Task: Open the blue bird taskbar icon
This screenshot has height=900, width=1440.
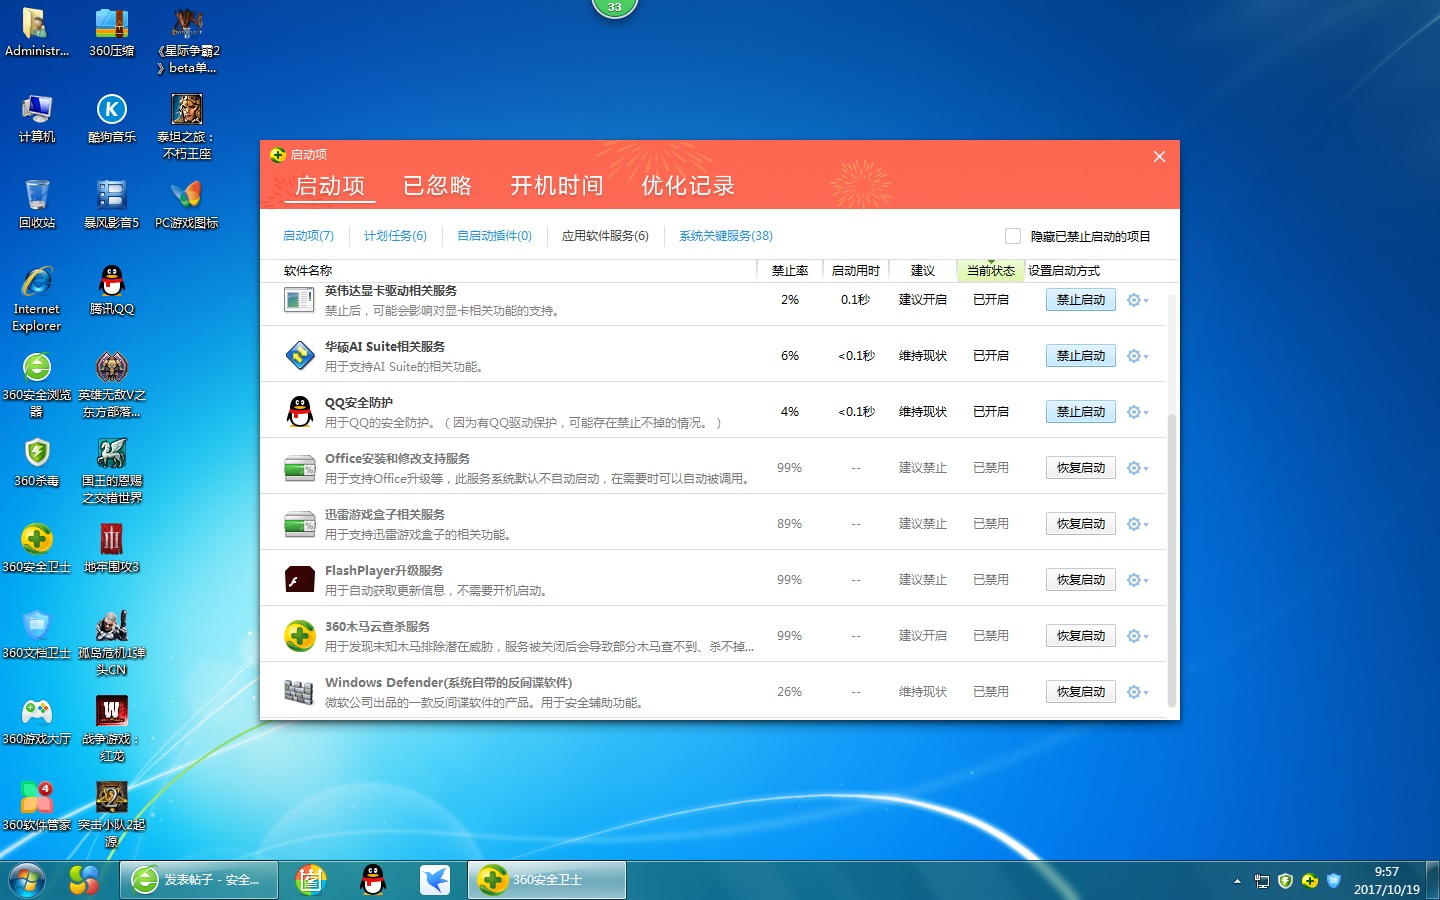Action: coord(434,880)
